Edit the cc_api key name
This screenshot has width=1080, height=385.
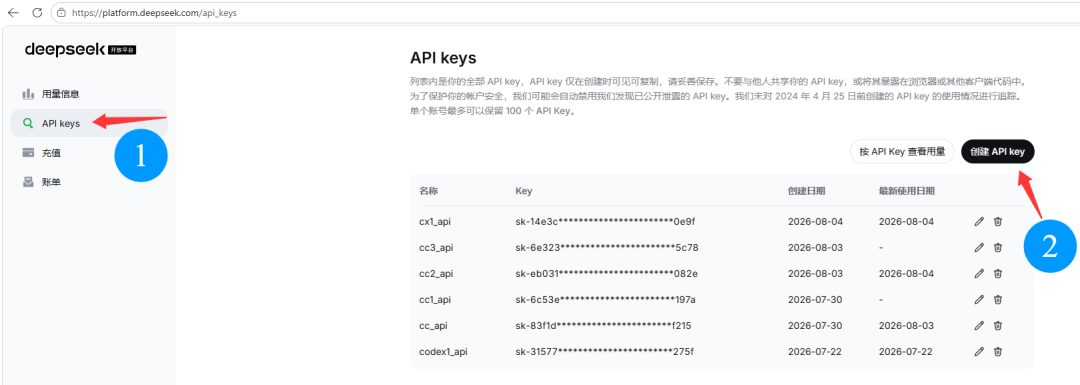click(x=979, y=325)
